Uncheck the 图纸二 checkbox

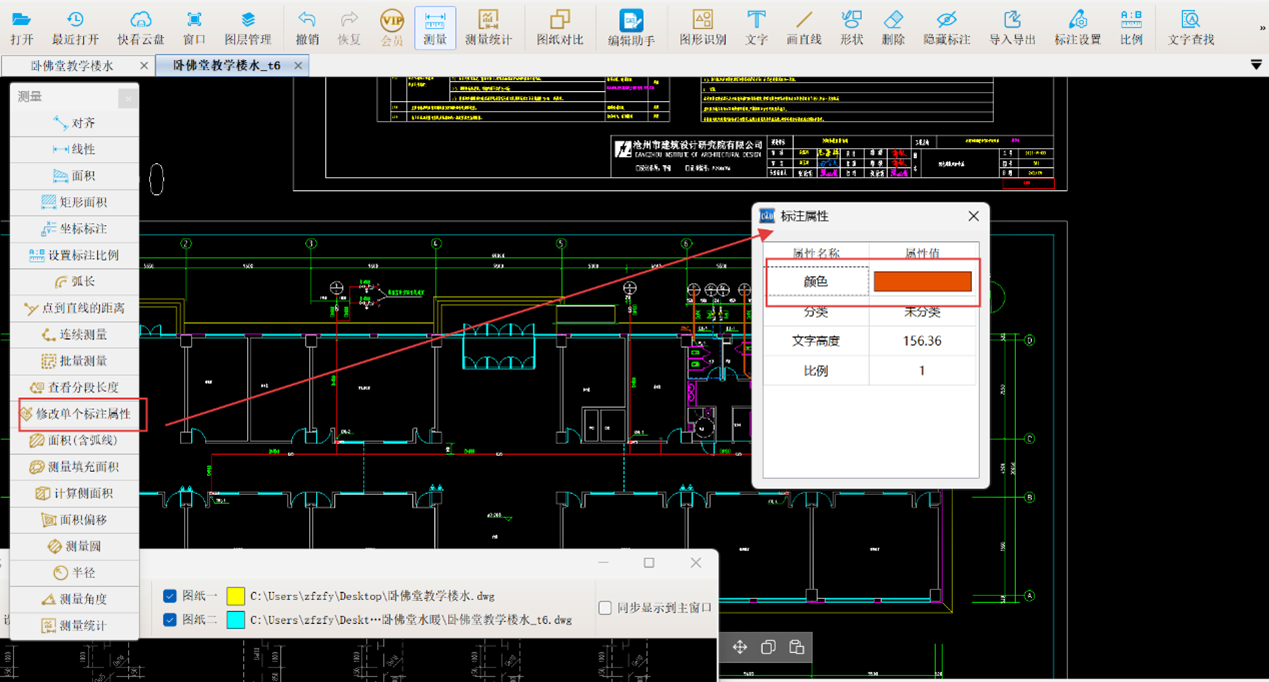(170, 620)
